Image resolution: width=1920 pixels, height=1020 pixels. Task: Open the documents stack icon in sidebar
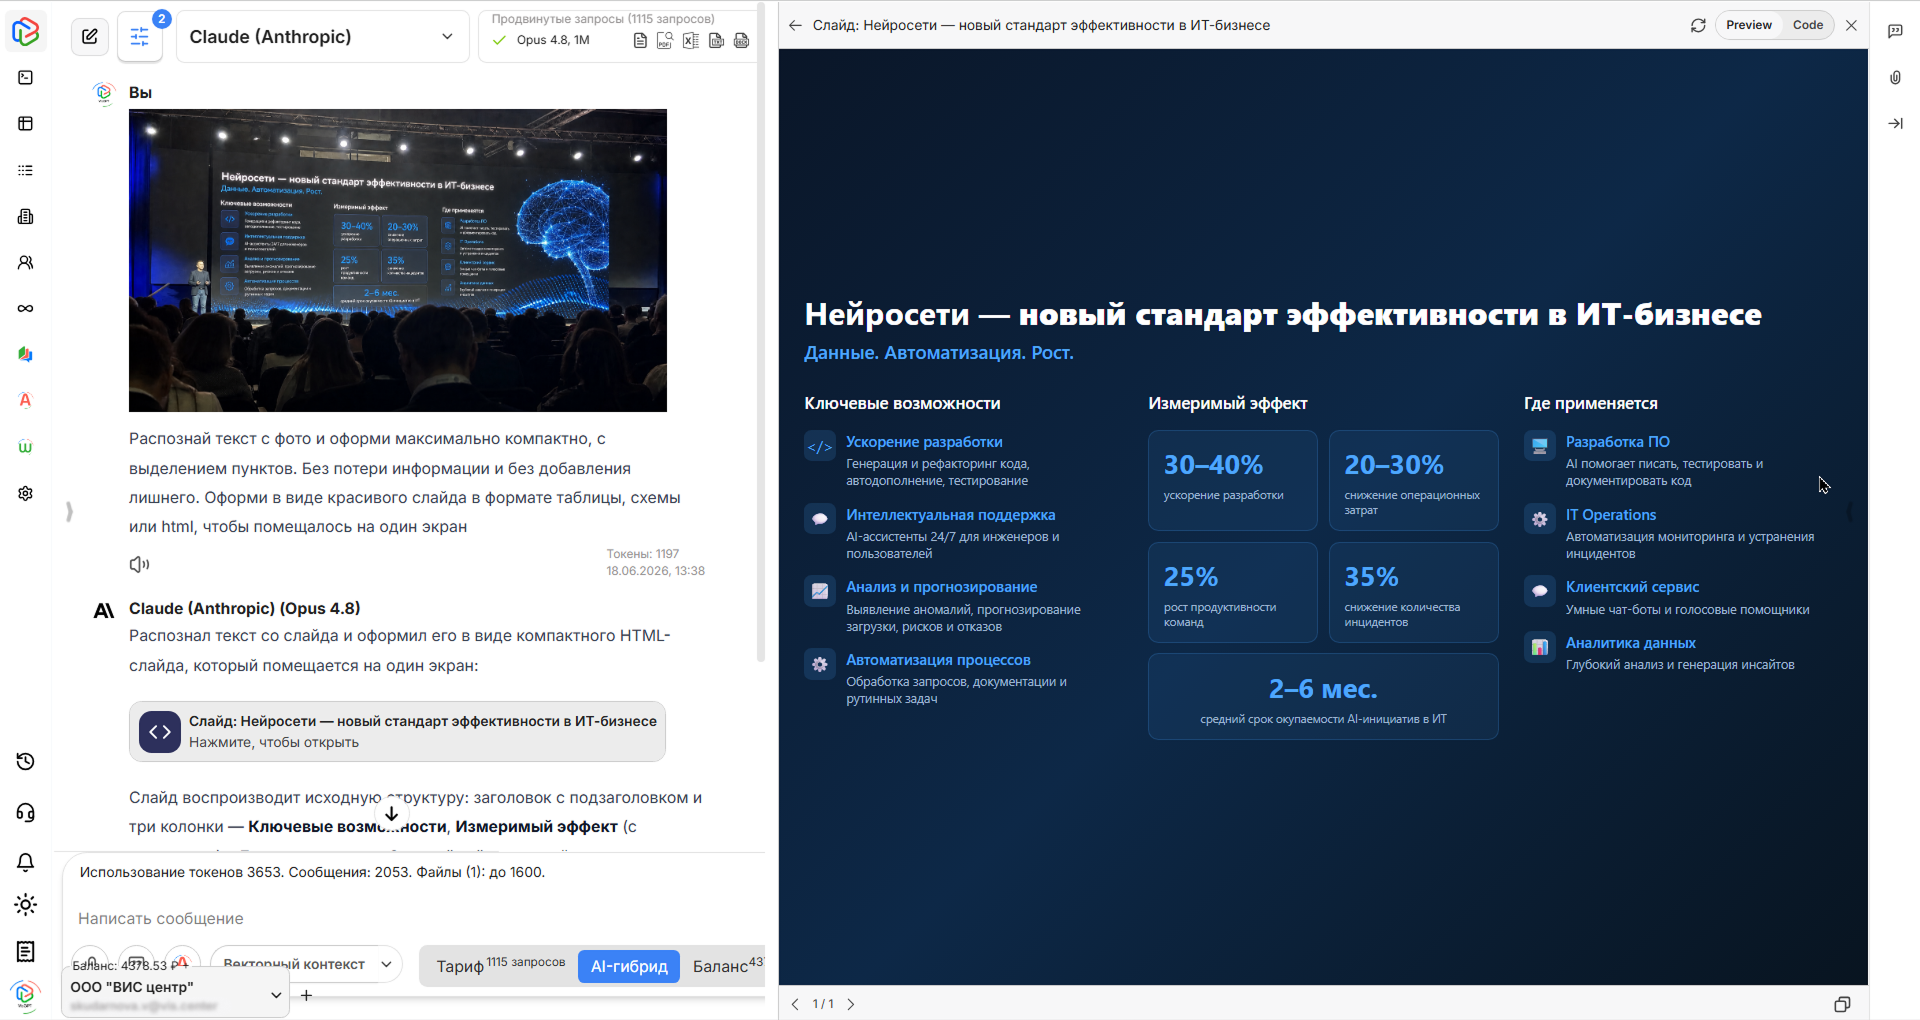pos(26,216)
